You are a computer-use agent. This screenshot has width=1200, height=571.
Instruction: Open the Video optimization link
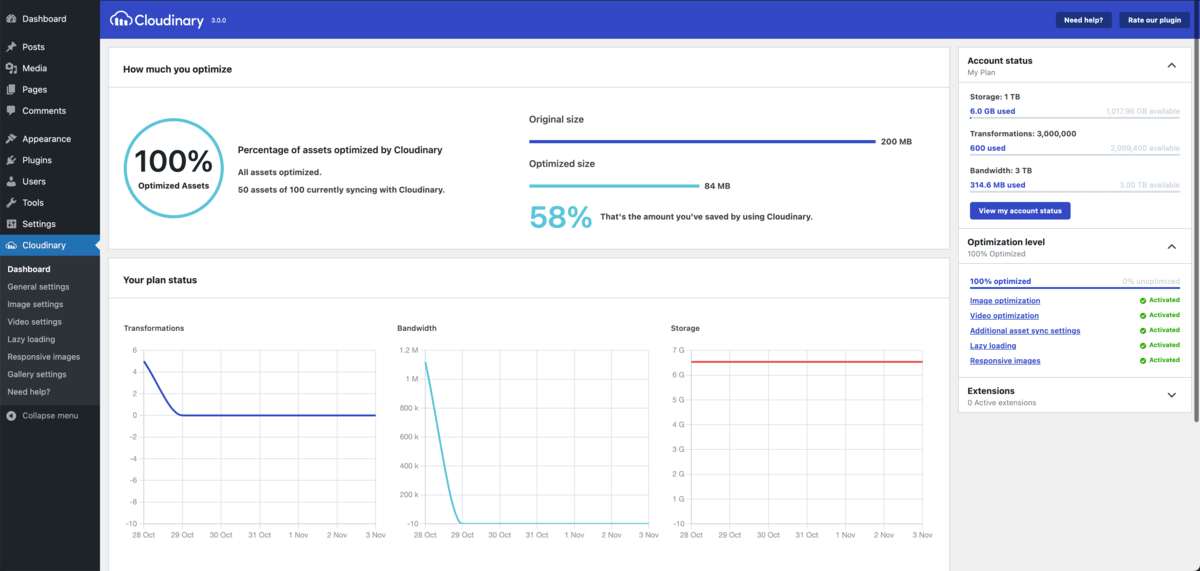coord(1004,315)
